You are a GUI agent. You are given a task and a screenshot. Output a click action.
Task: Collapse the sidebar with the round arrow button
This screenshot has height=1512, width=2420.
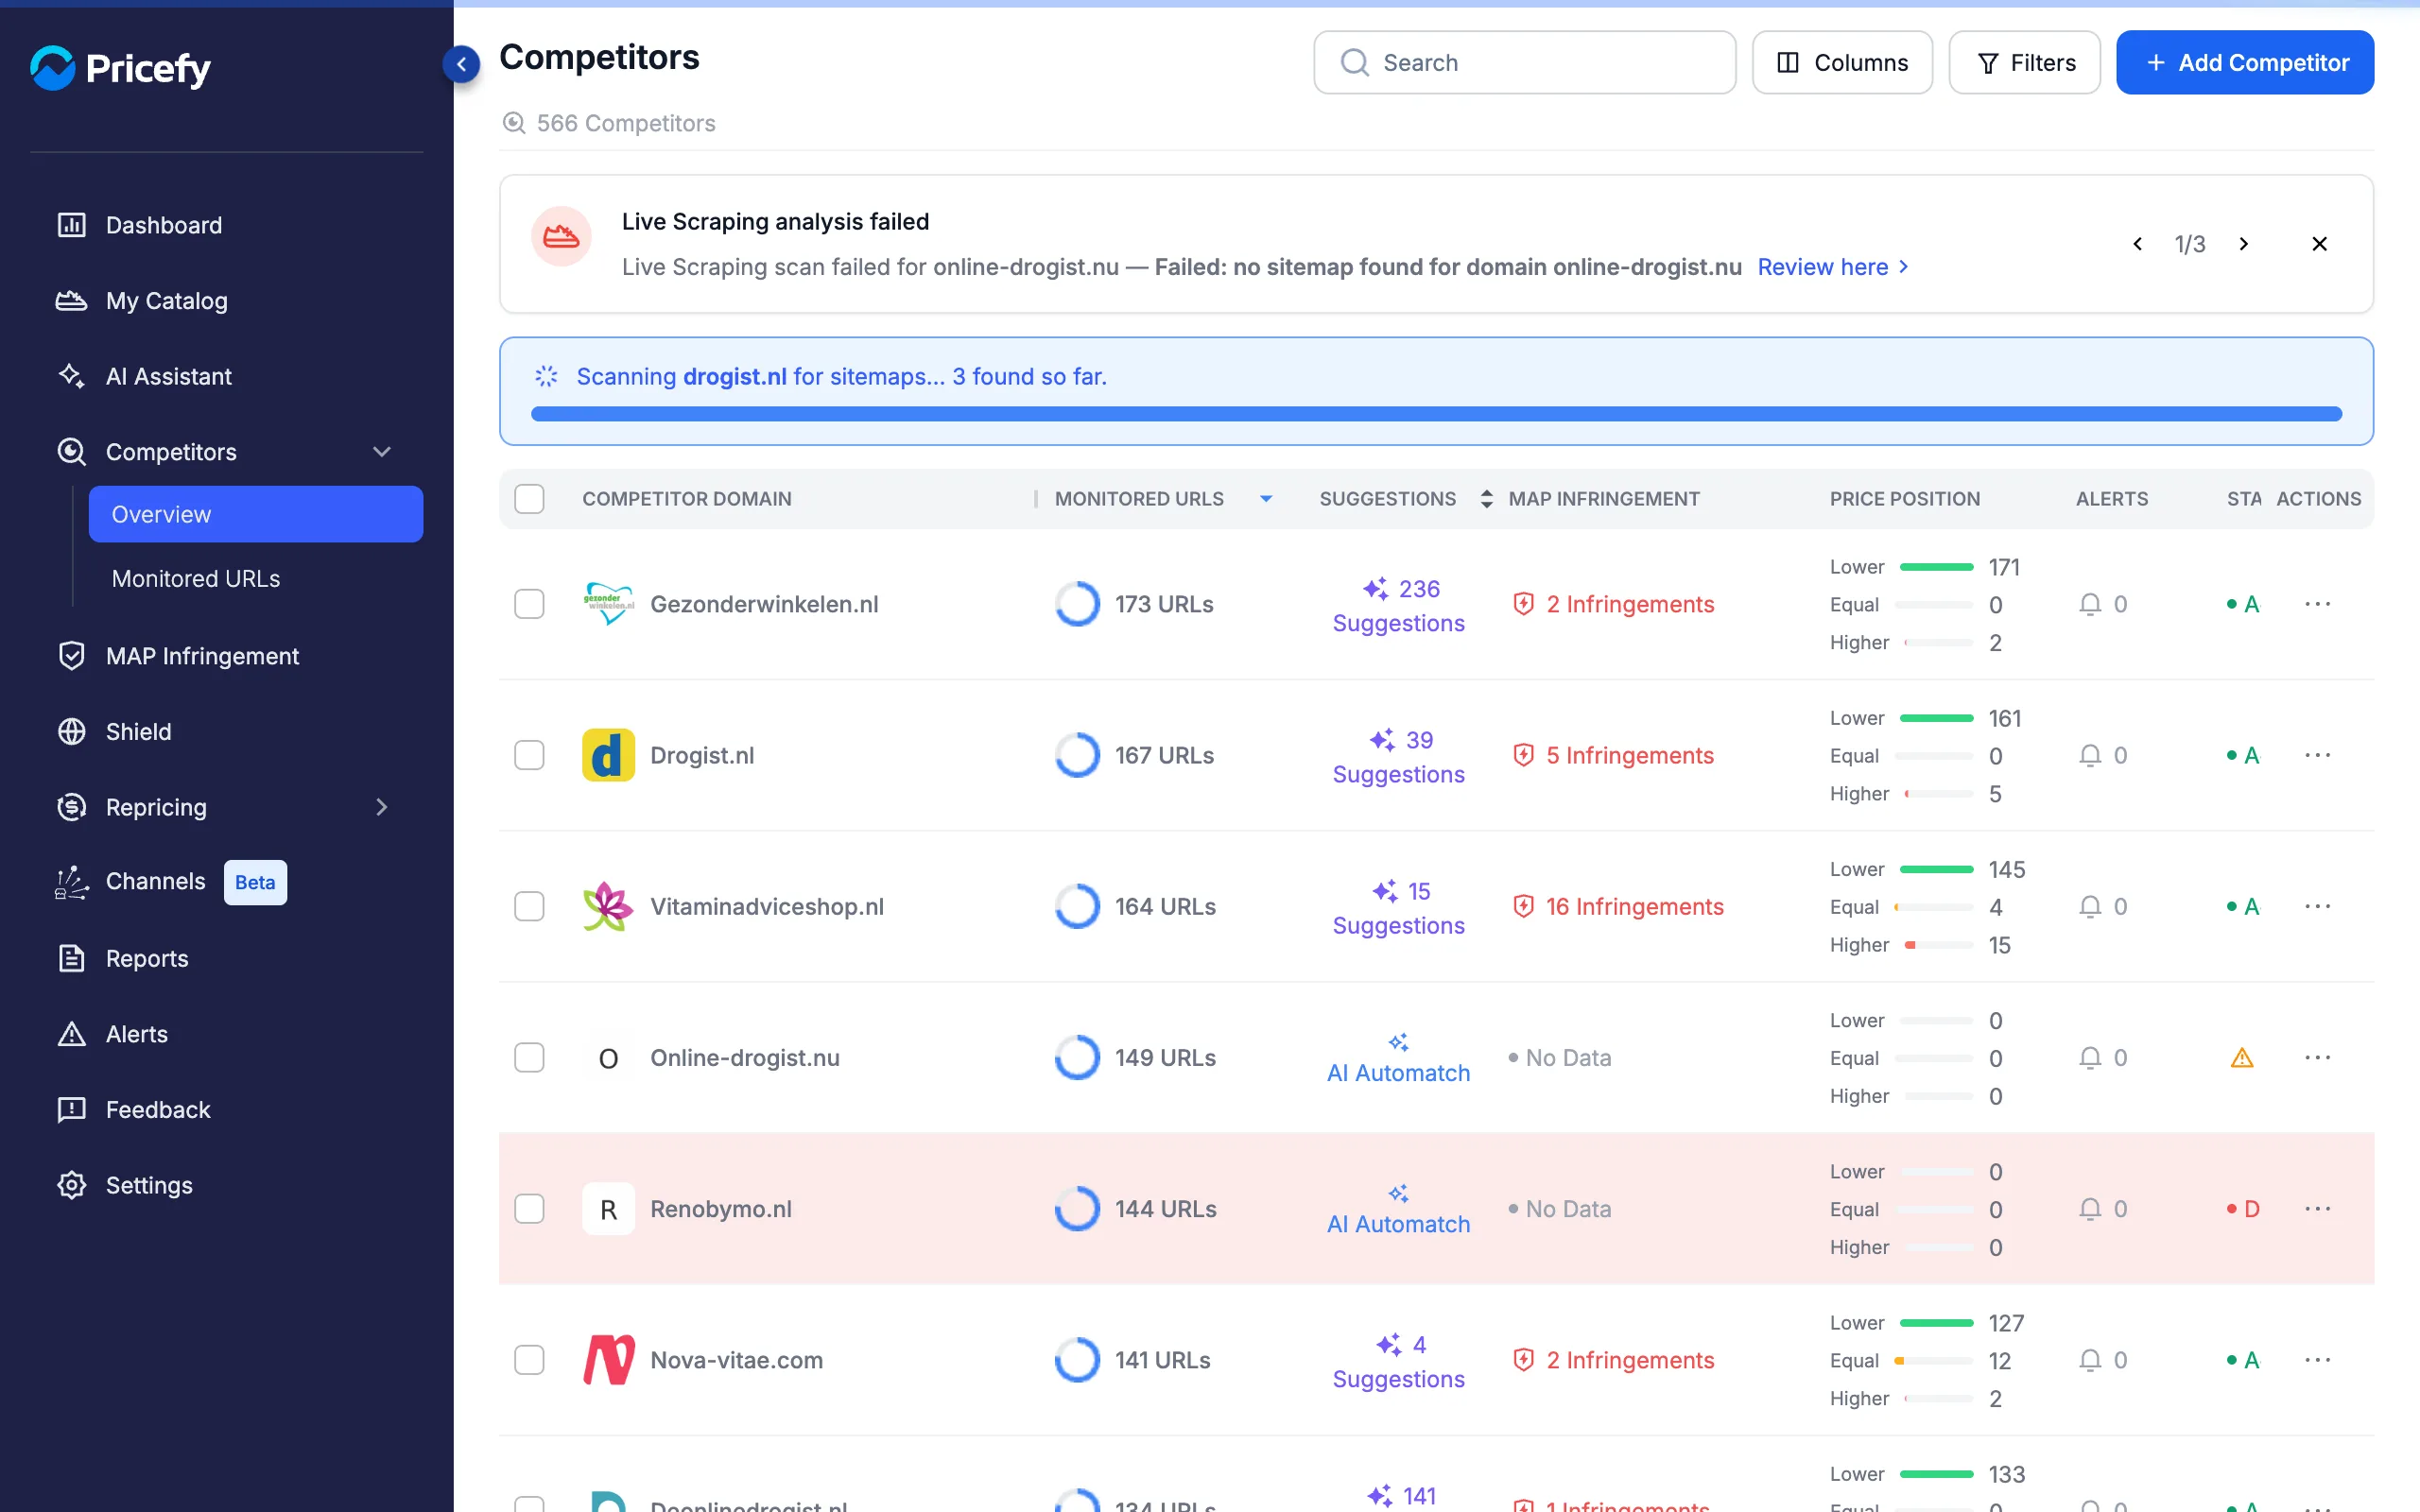click(461, 64)
